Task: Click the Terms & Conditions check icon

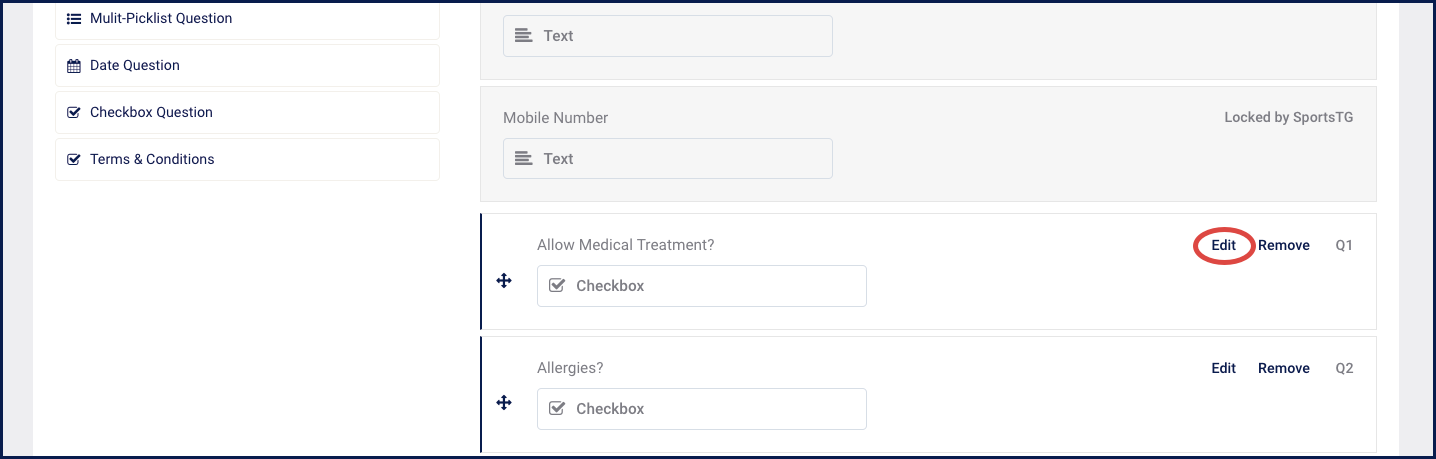Action: (74, 160)
